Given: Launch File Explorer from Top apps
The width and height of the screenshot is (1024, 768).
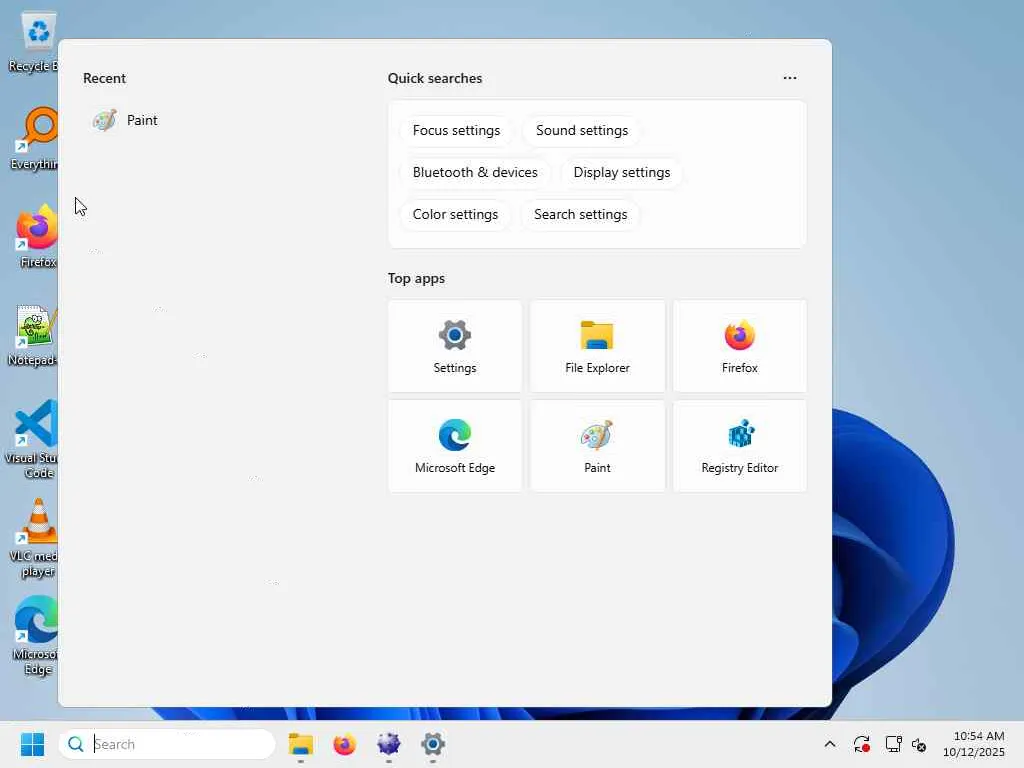Looking at the screenshot, I should [597, 346].
